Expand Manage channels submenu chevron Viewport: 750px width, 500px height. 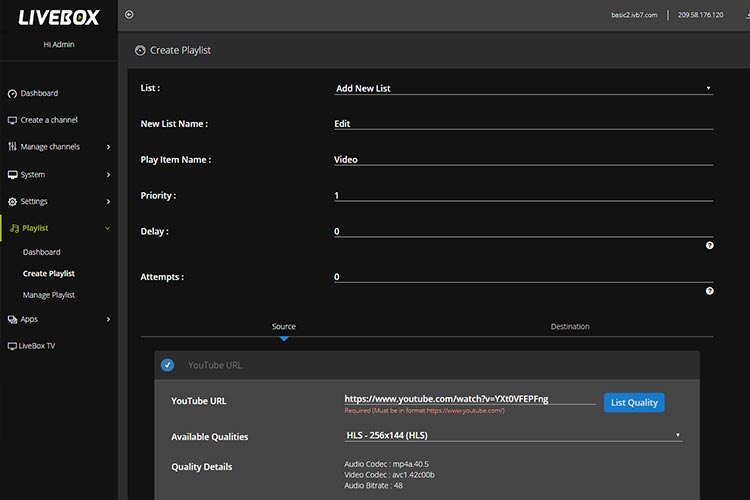[108, 147]
